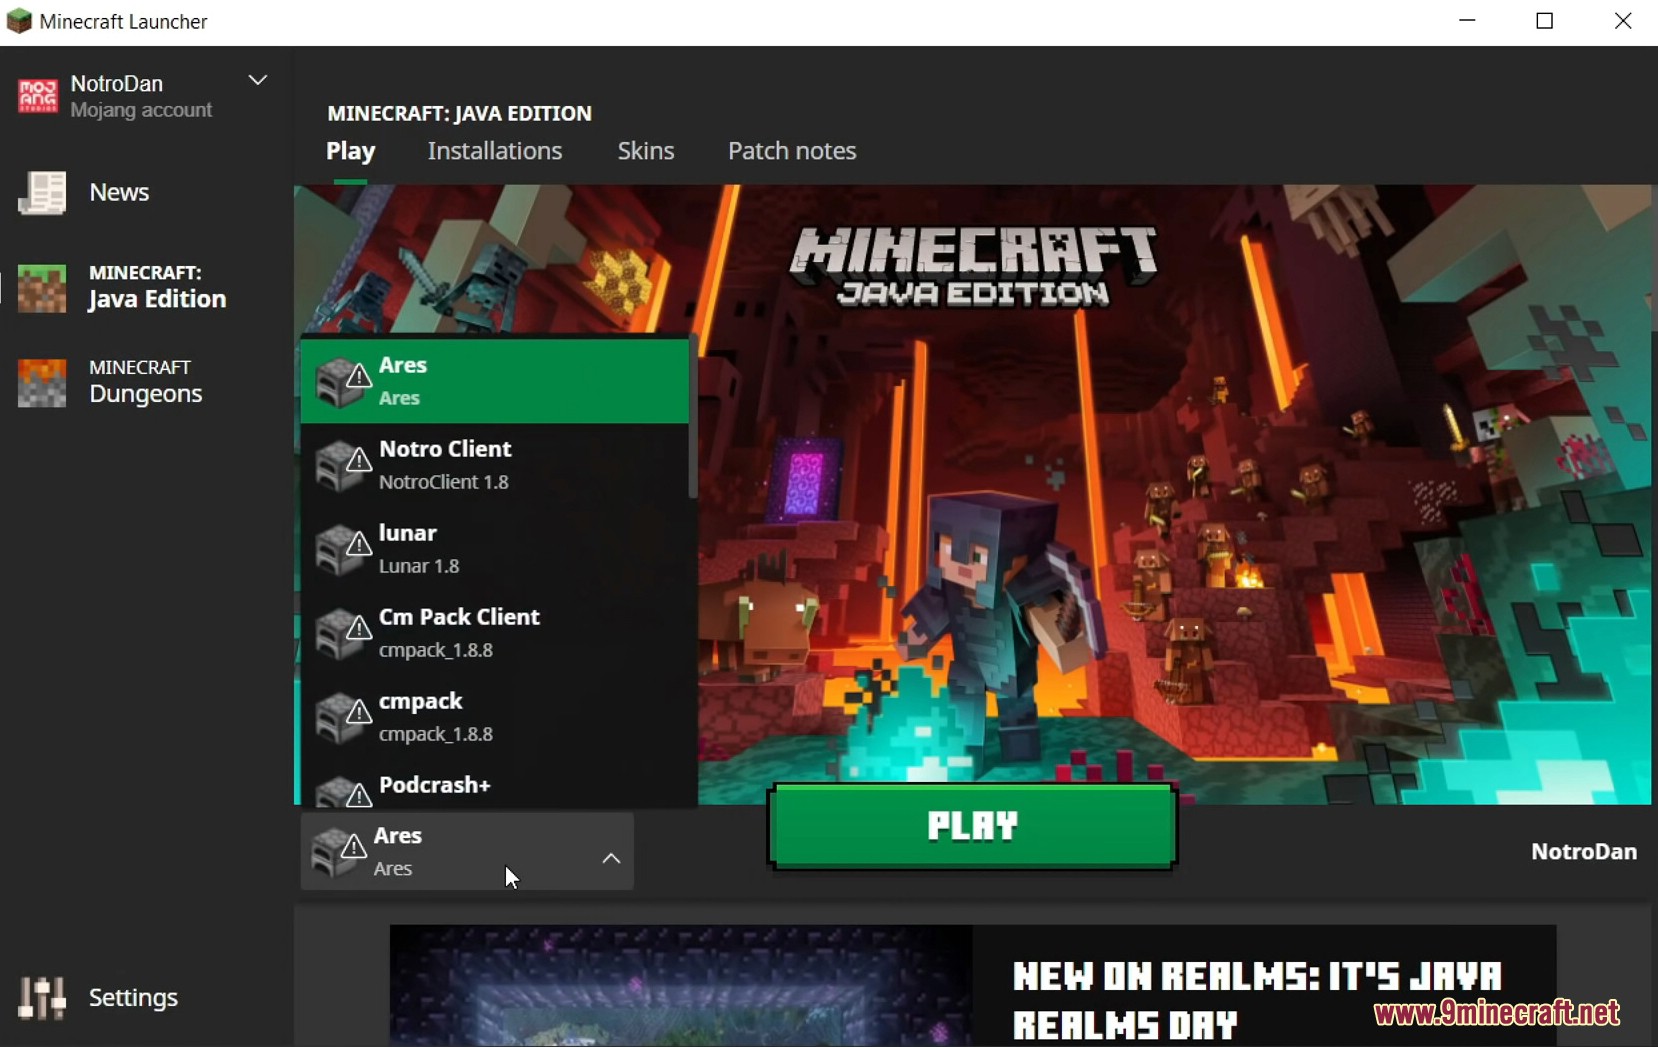Click NotroDan username beside Play button

click(x=1584, y=852)
